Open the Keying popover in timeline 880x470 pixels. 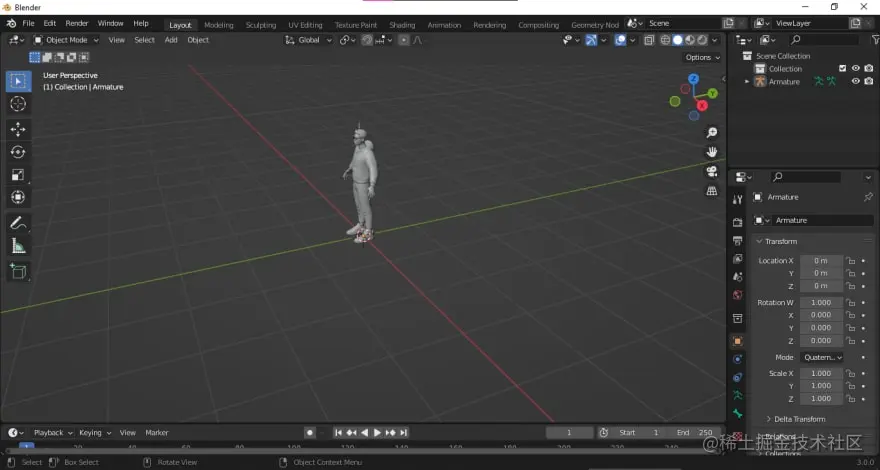[95, 433]
